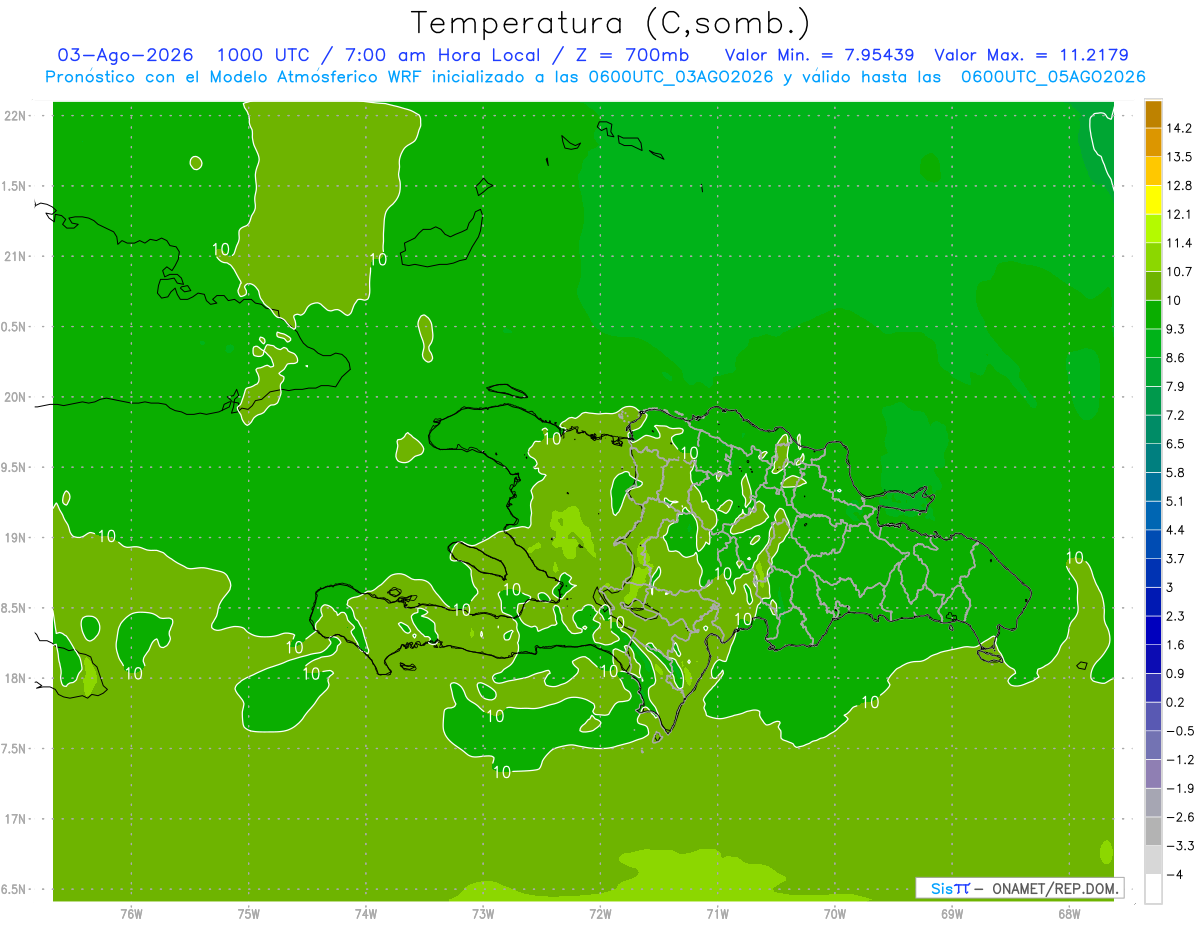Click the olive swatch between 10 and 10.7
Screen dimensions: 1200x927
coord(1153,286)
